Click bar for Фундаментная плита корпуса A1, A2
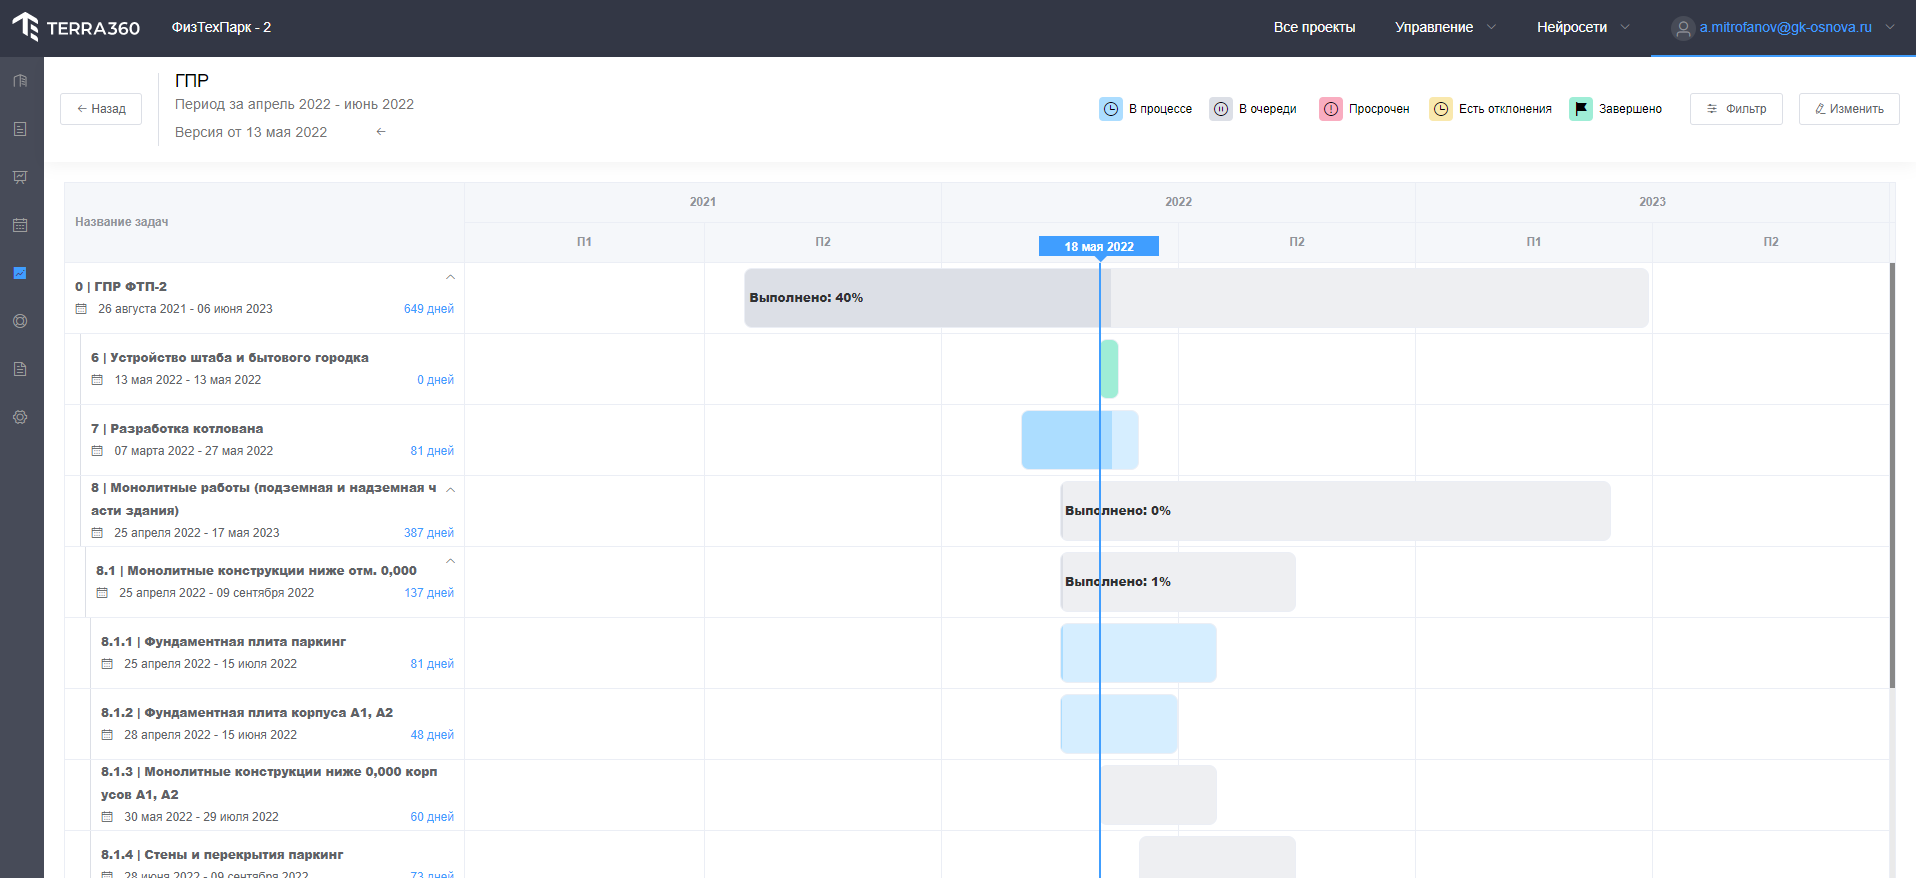The width and height of the screenshot is (1916, 878). click(1119, 724)
